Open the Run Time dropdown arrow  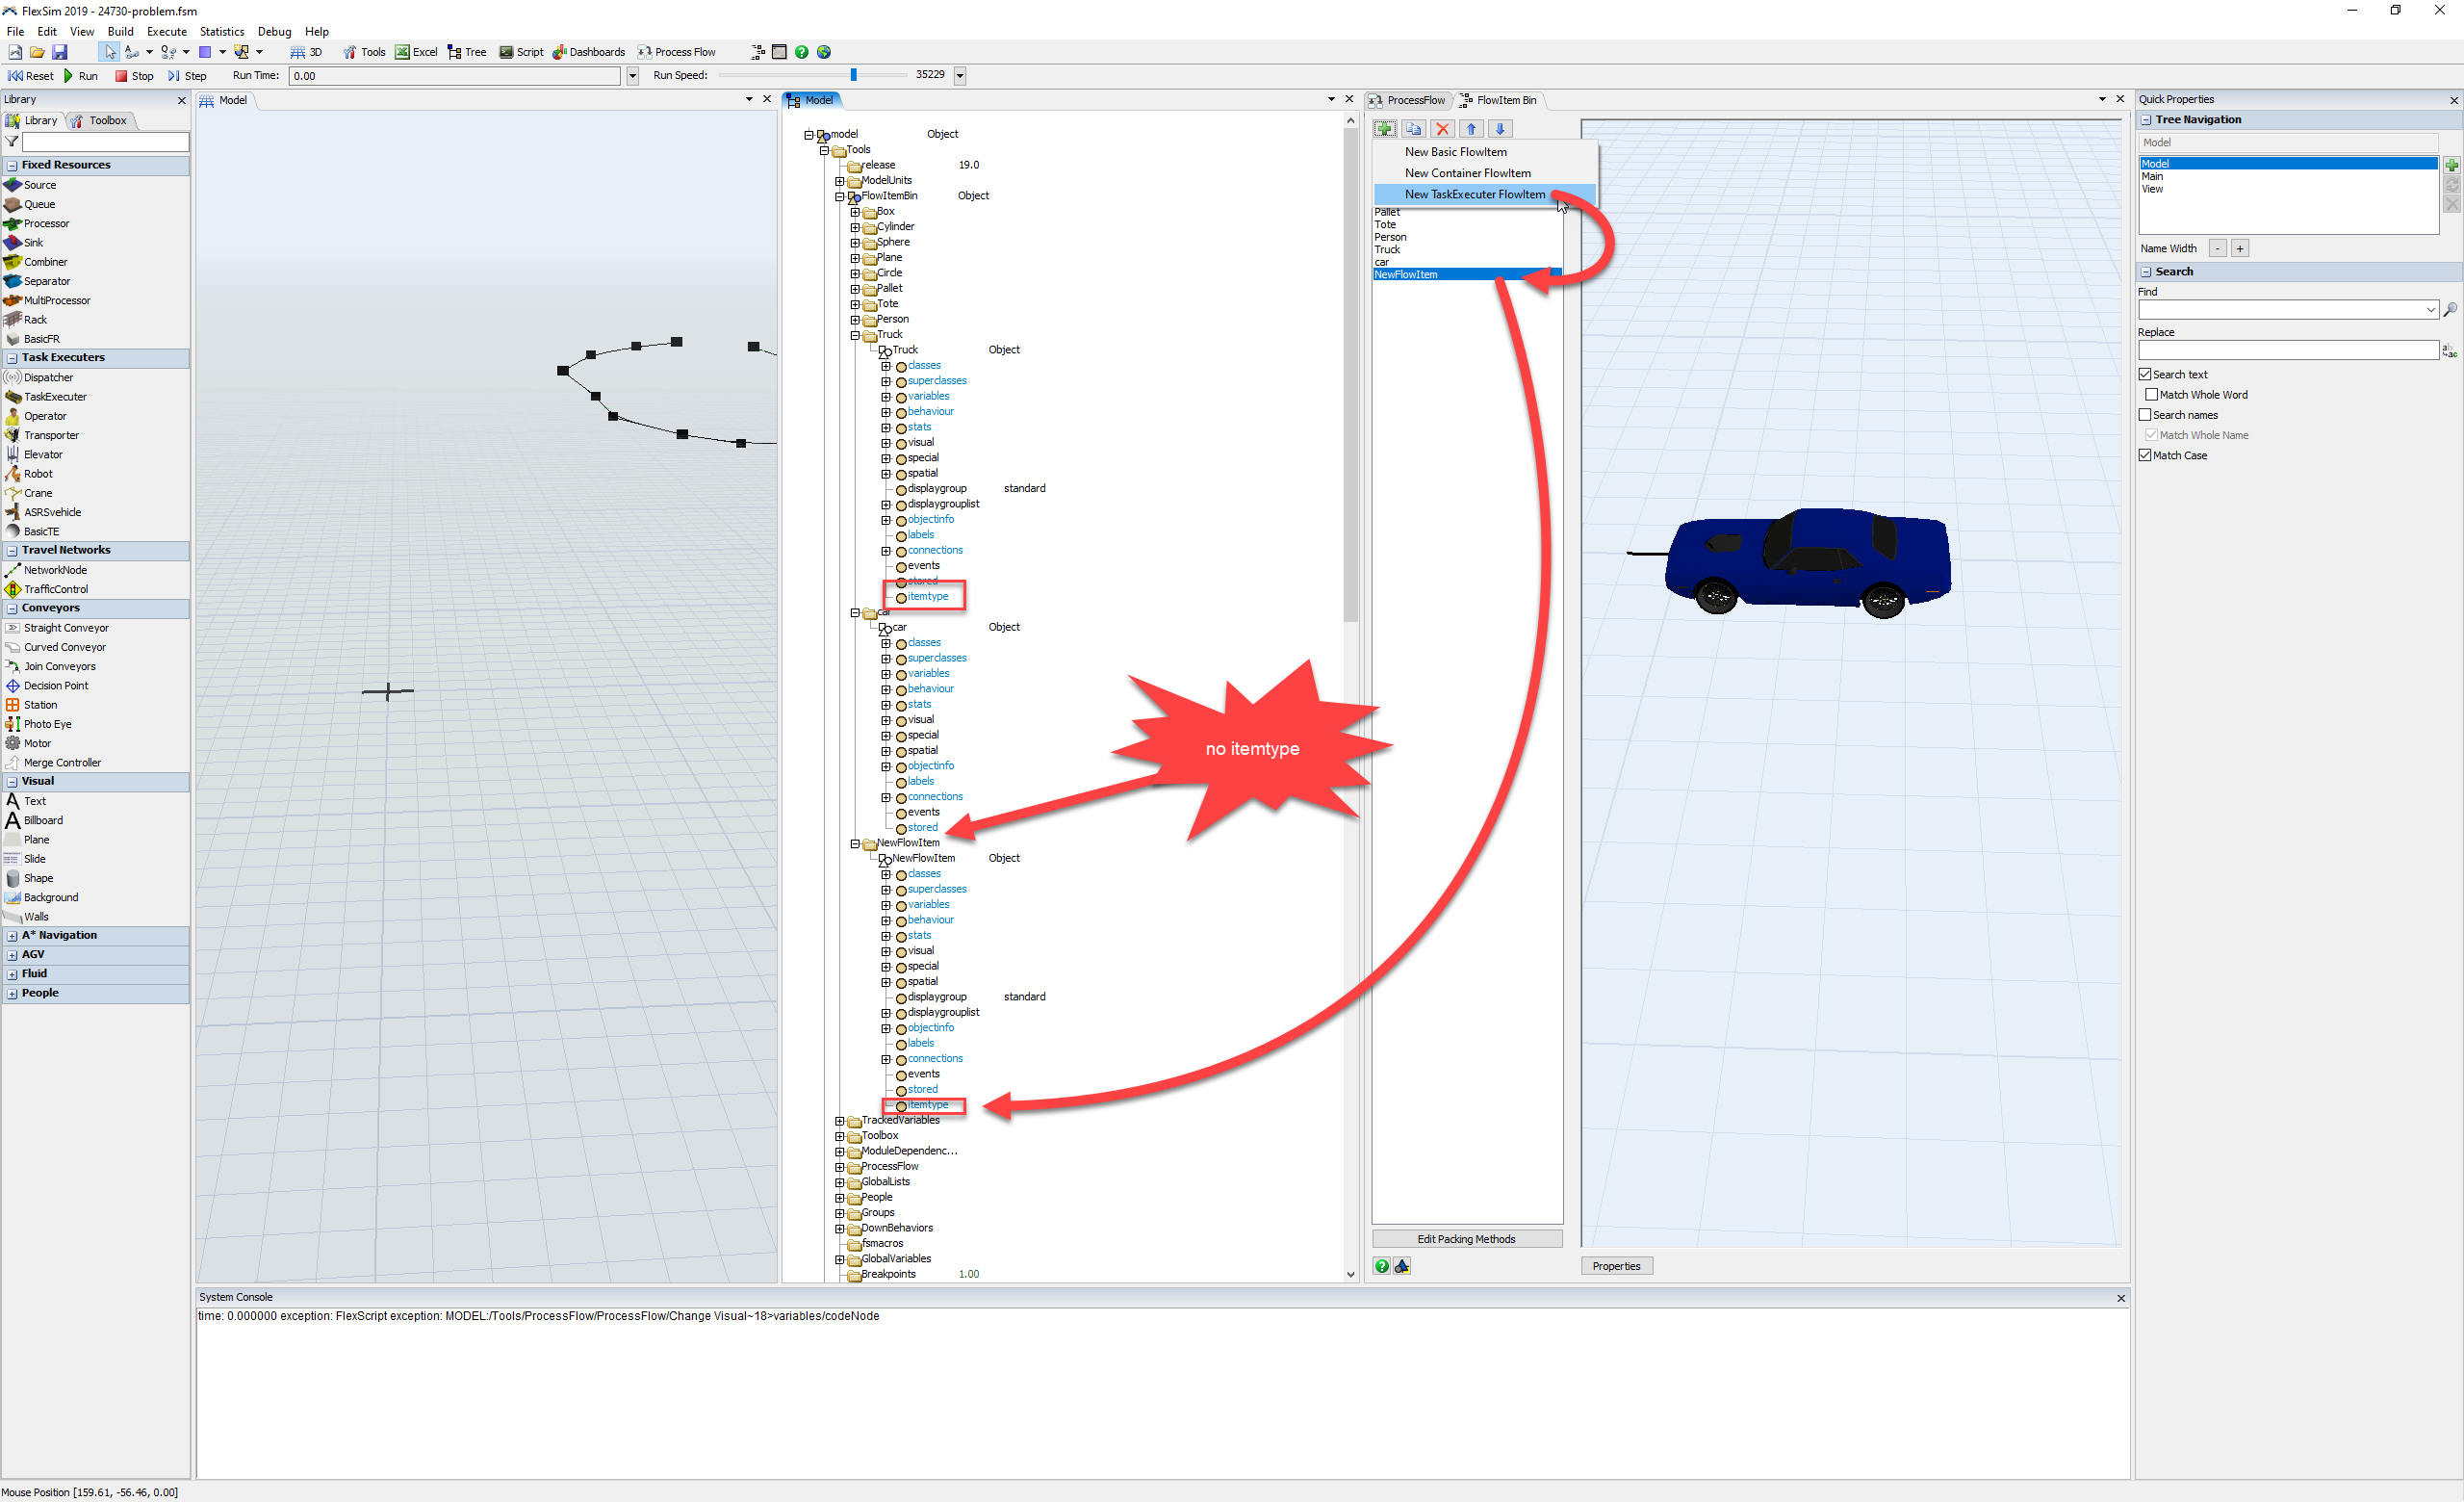632,76
